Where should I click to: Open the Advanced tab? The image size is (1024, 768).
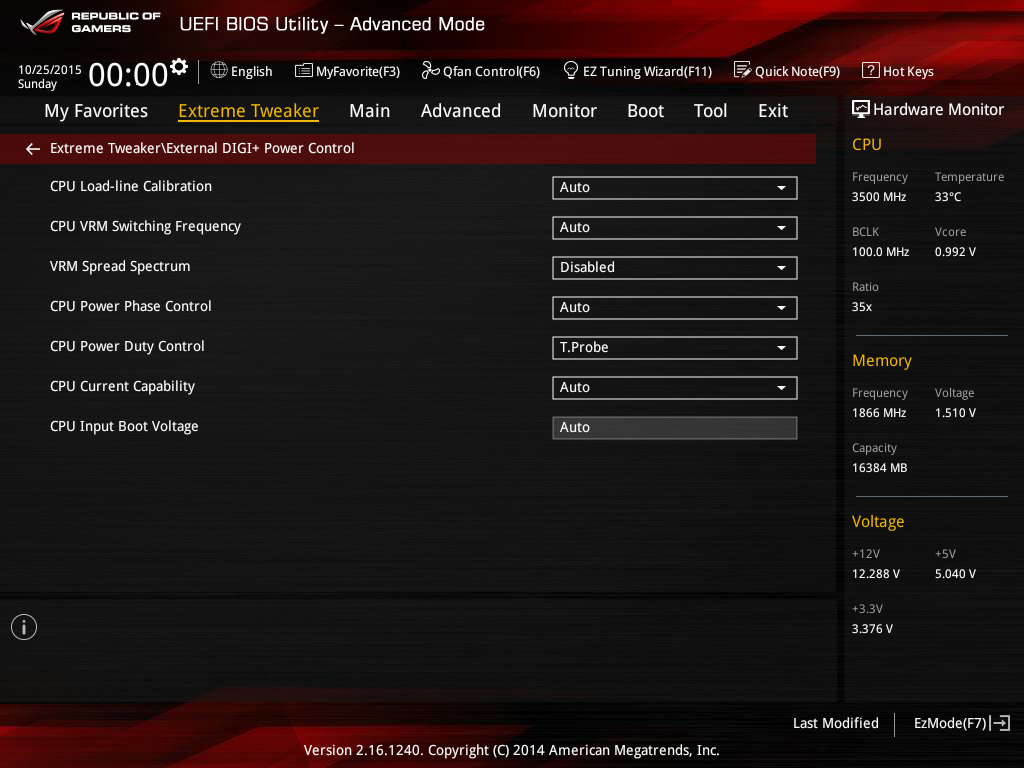461,111
